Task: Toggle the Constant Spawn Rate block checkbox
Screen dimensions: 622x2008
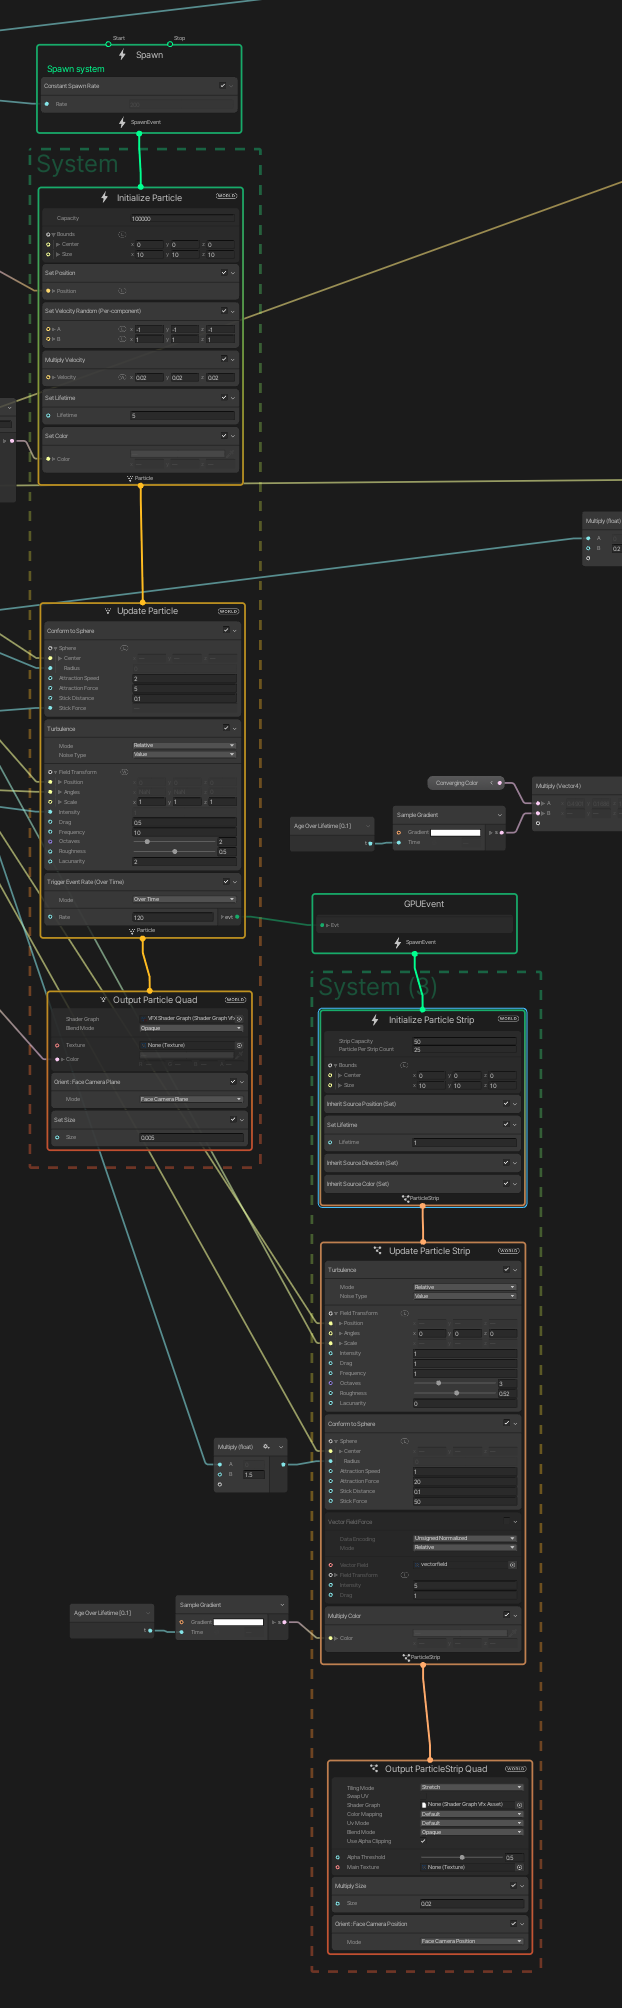Action: point(223,86)
